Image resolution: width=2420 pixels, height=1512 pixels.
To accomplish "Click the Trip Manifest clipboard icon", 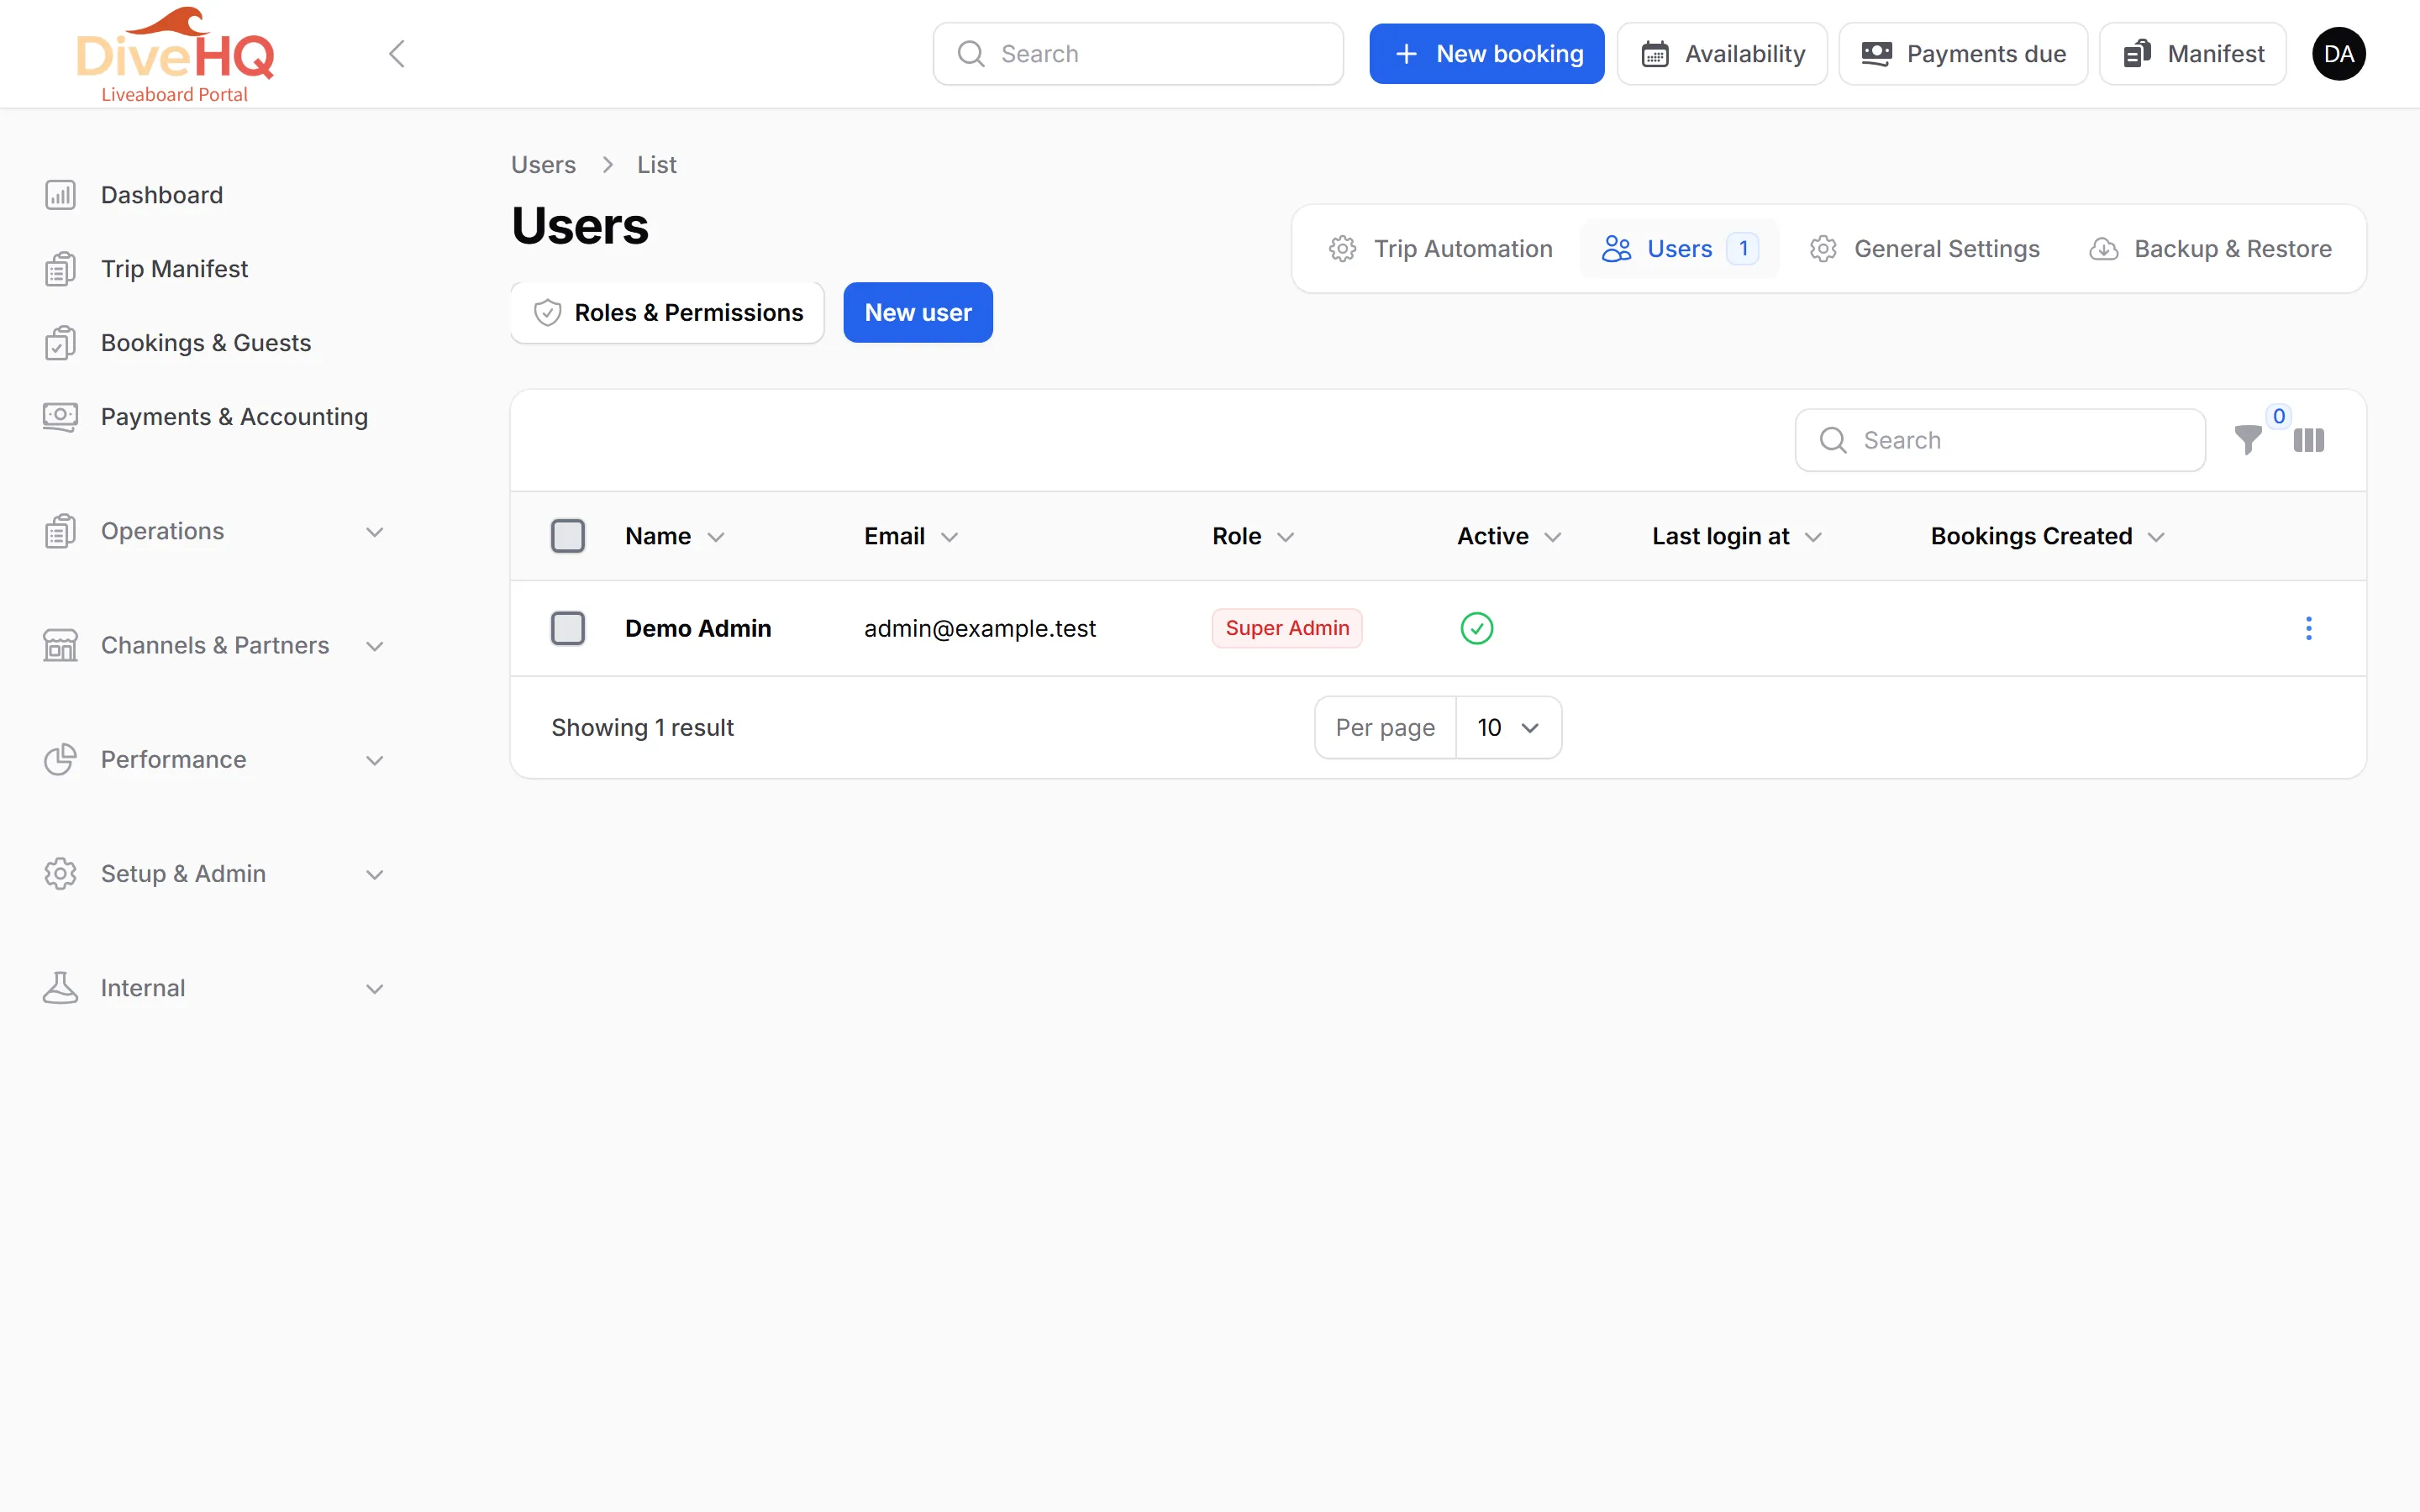I will (x=60, y=269).
